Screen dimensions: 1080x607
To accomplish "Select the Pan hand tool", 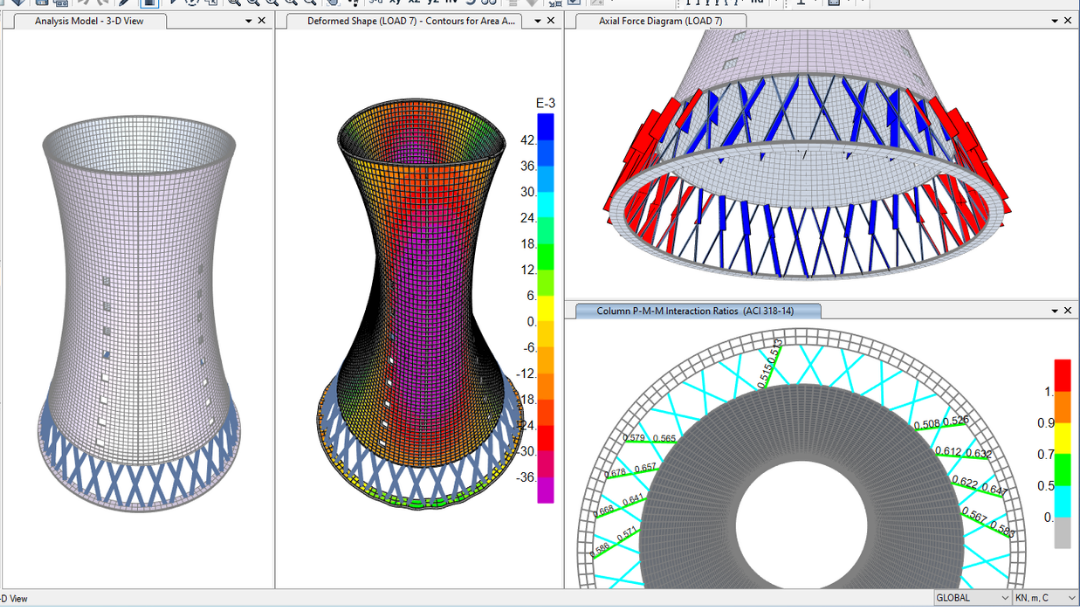I will (332, 2).
